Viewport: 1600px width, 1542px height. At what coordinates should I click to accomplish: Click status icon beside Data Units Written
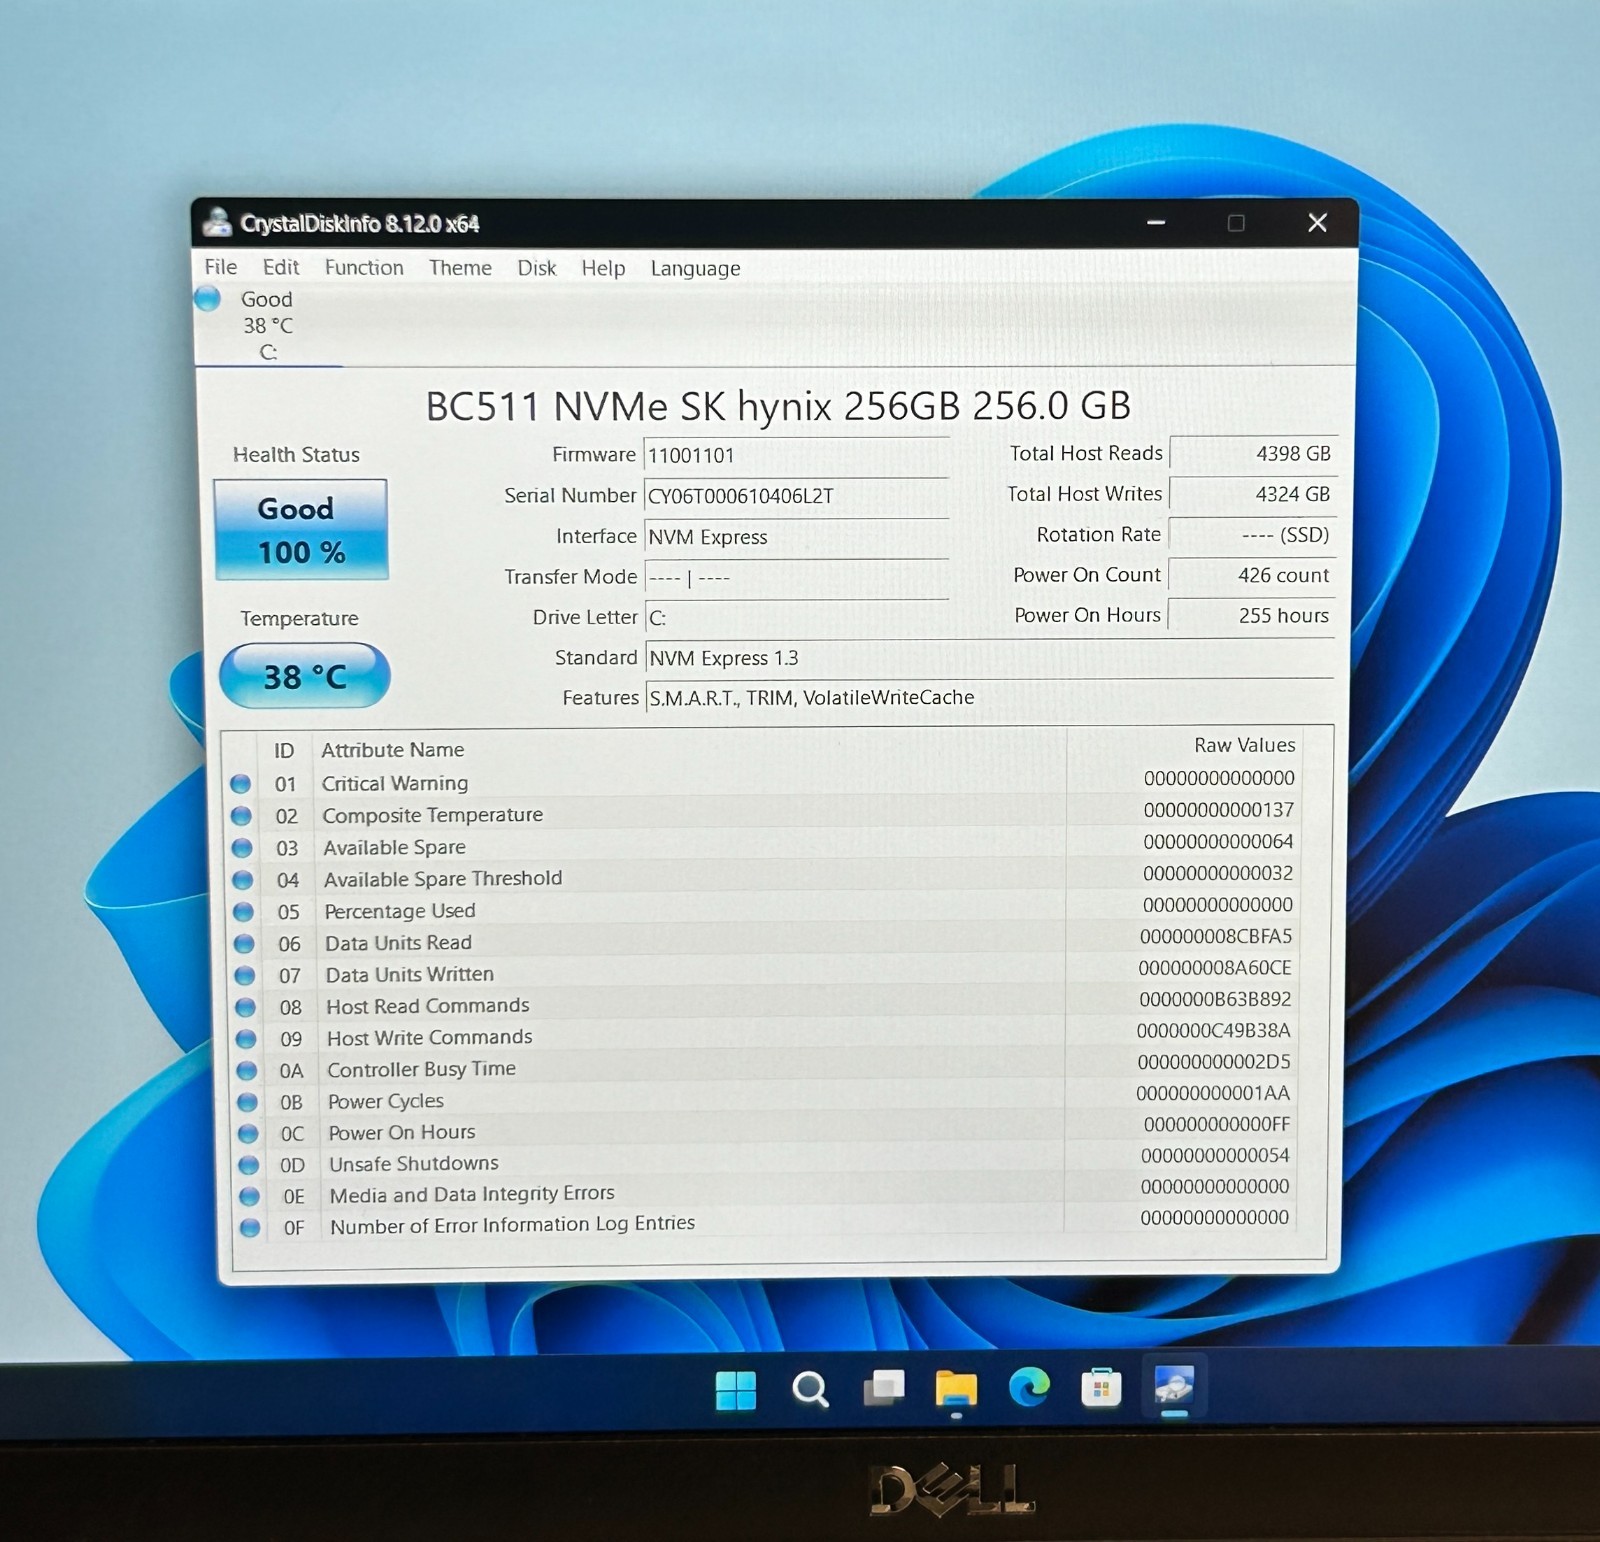click(244, 975)
